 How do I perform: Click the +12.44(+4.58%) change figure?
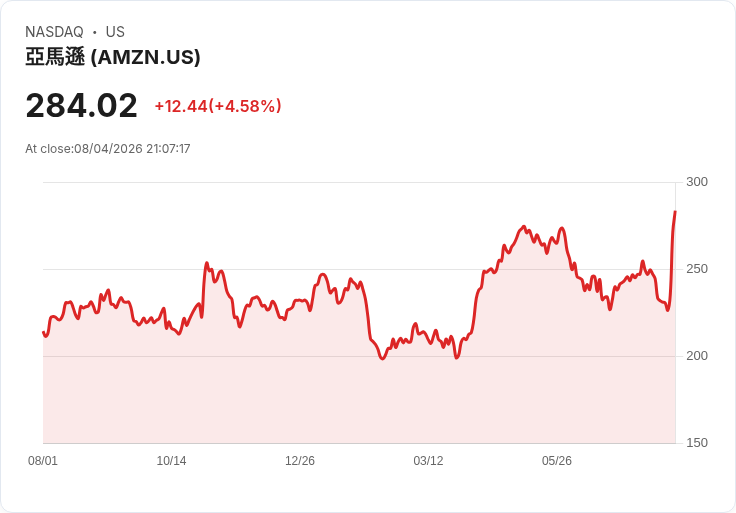coord(218,106)
